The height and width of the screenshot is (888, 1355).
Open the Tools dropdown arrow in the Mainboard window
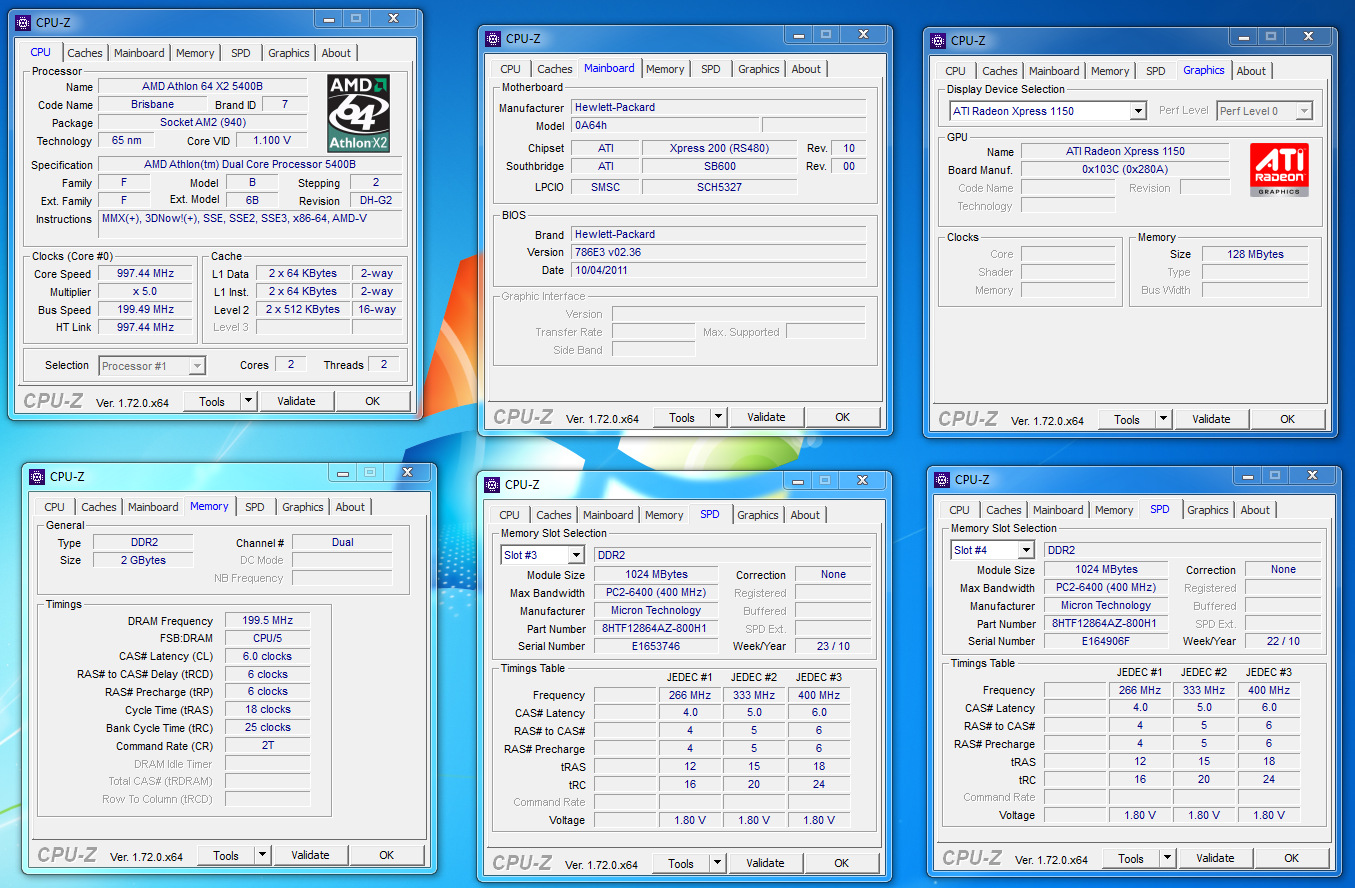[x=719, y=417]
